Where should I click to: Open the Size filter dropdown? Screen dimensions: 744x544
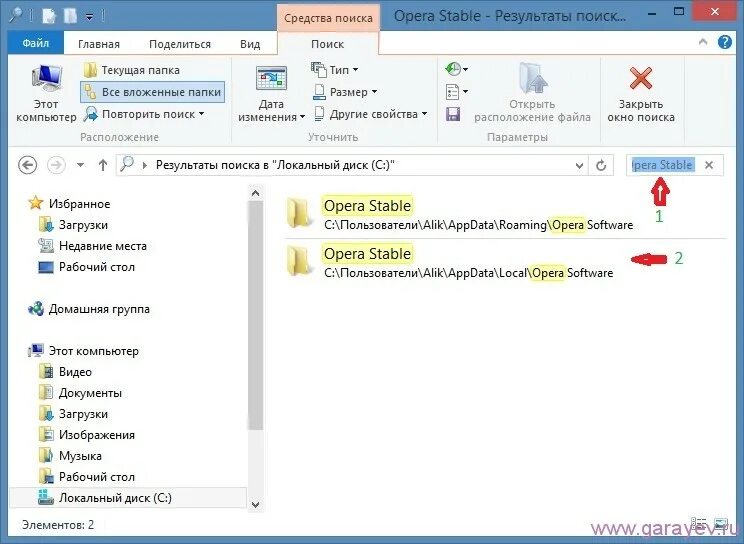345,92
